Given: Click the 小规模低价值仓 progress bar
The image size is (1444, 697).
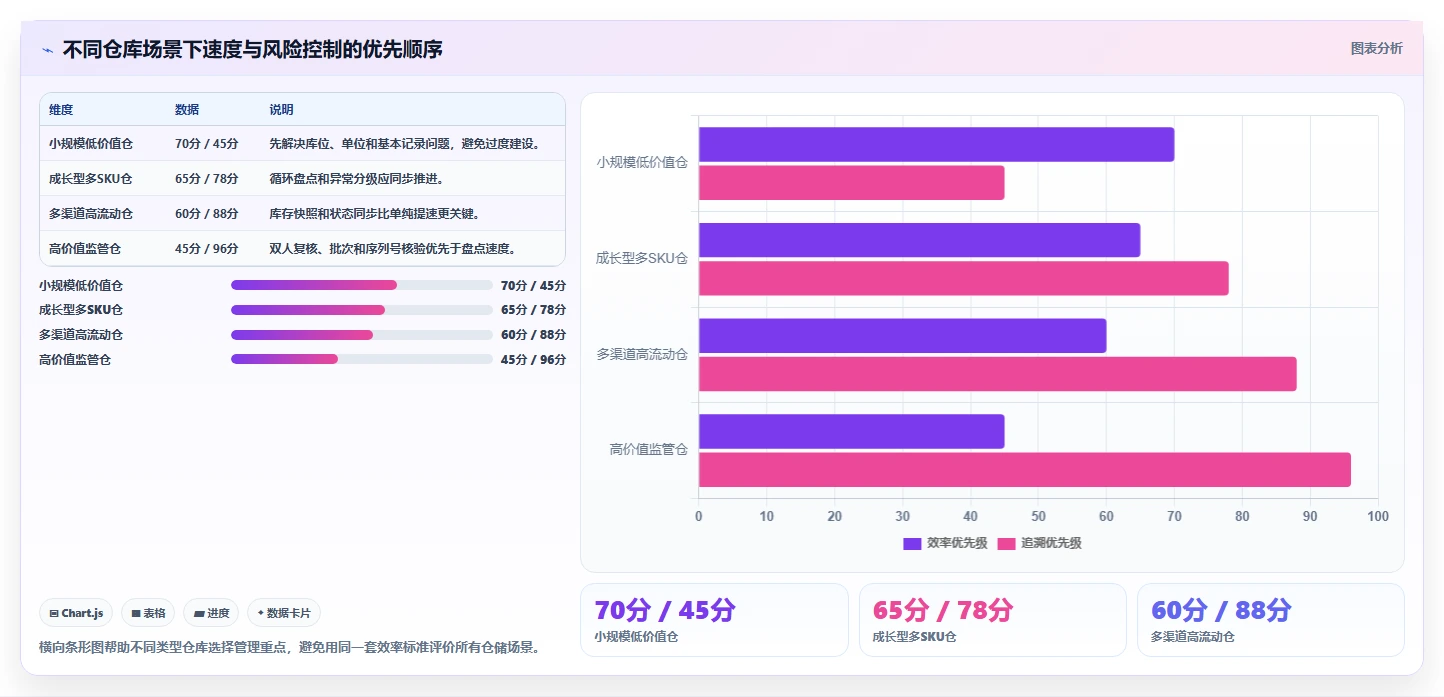Looking at the screenshot, I should click(x=361, y=285).
